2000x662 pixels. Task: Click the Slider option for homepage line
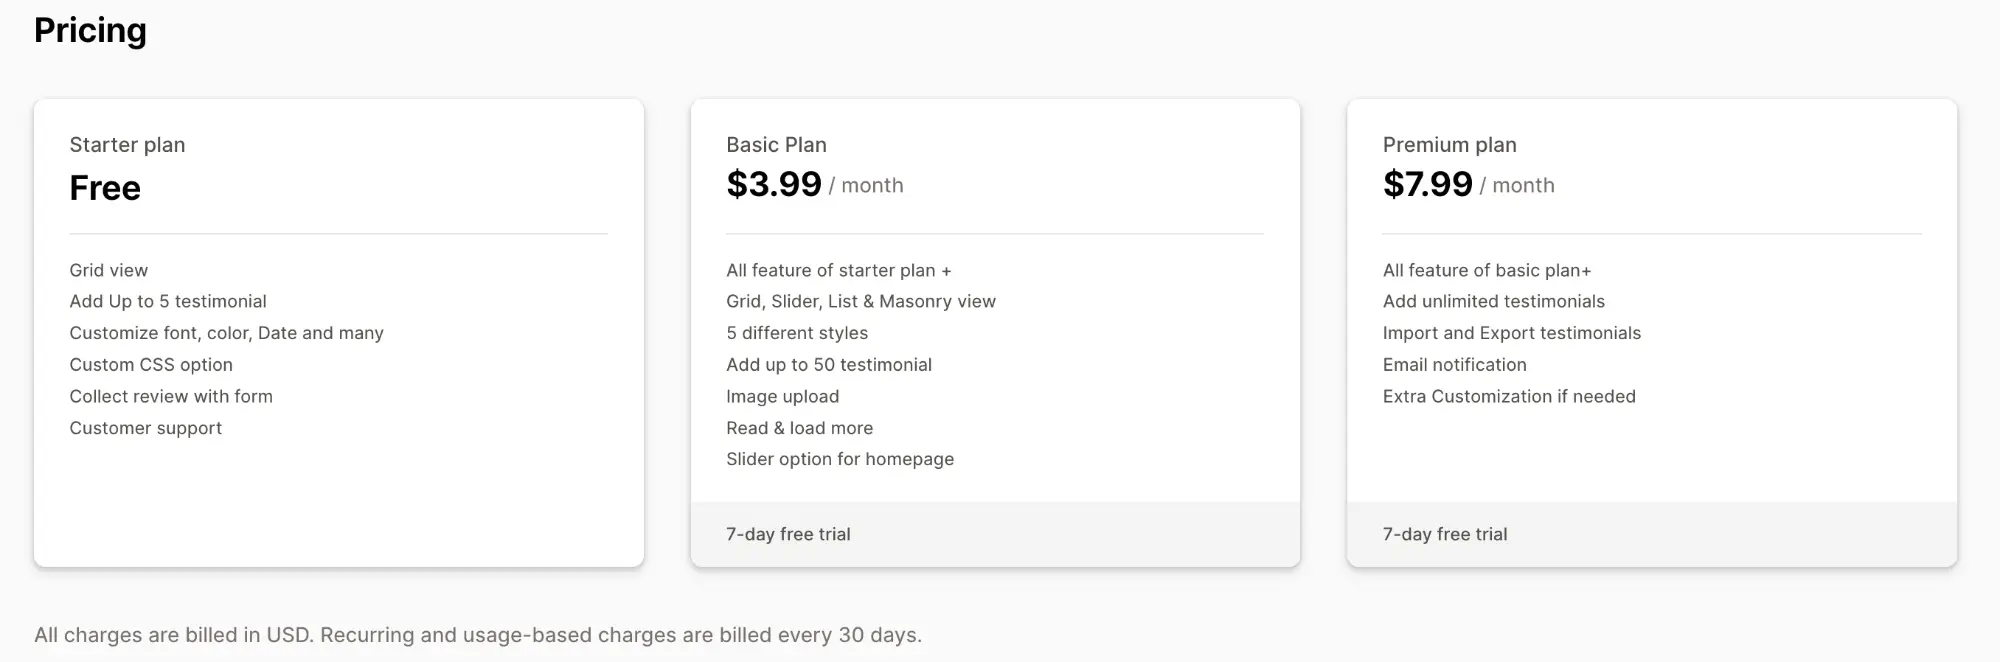pyautogui.click(x=840, y=459)
